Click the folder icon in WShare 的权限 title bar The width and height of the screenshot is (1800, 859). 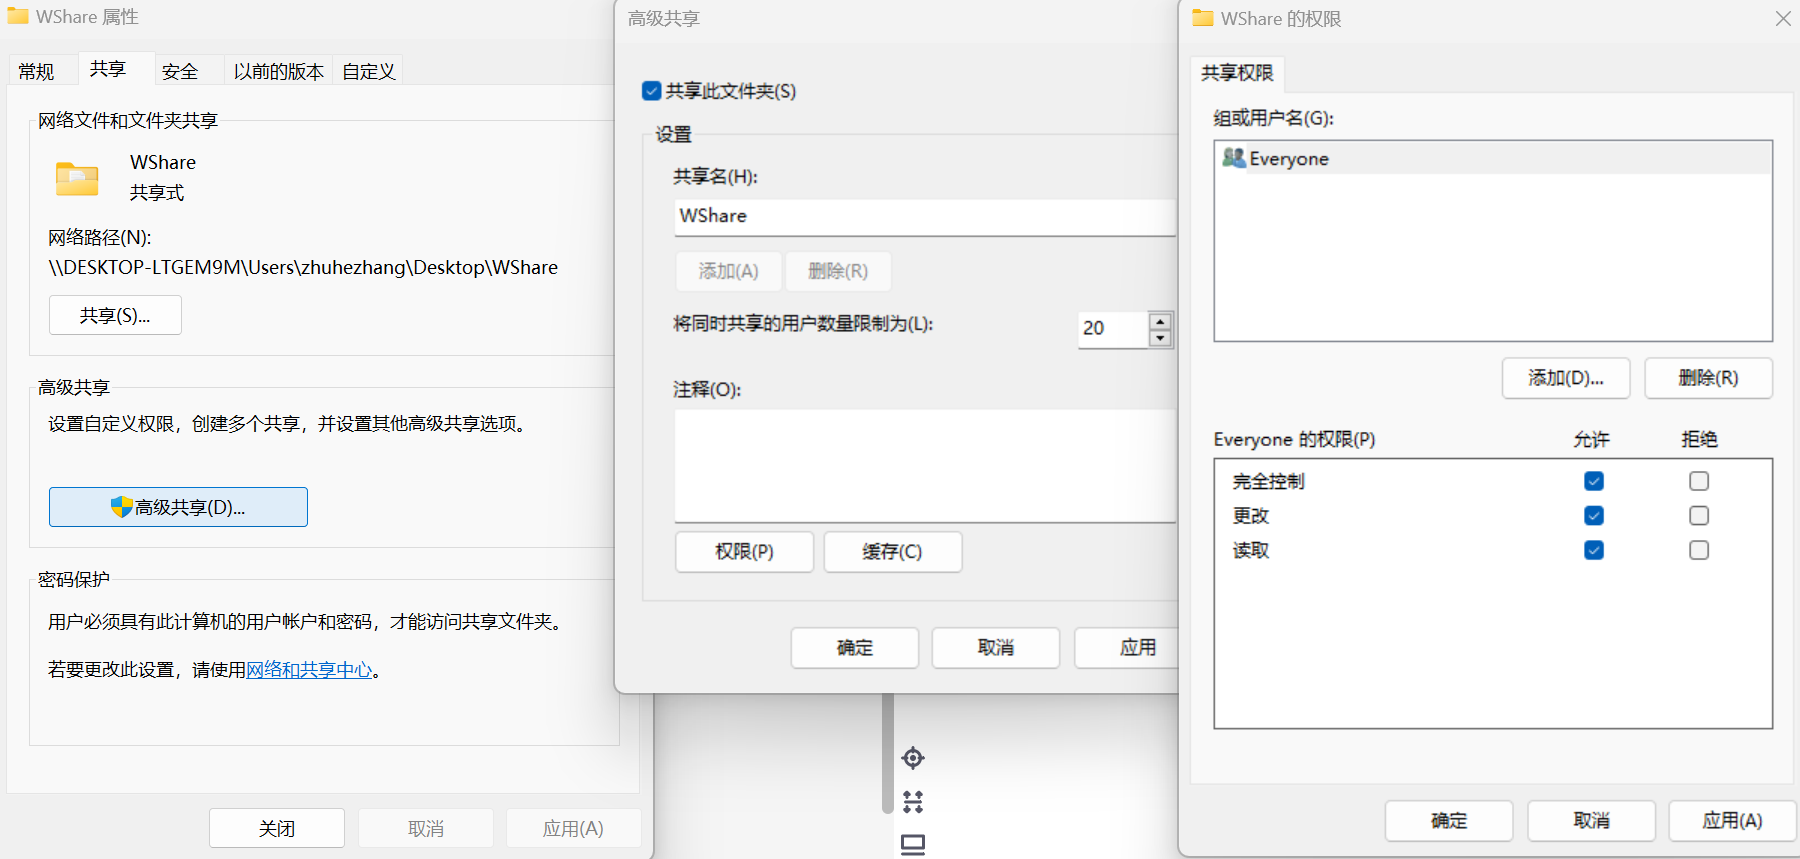click(1203, 18)
